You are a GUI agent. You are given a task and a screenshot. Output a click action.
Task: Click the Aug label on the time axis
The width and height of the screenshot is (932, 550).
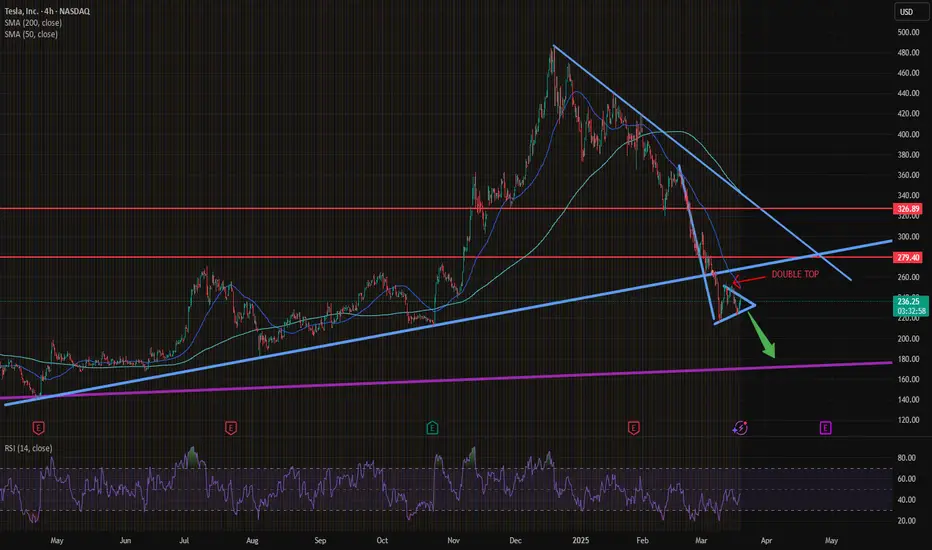[252, 540]
